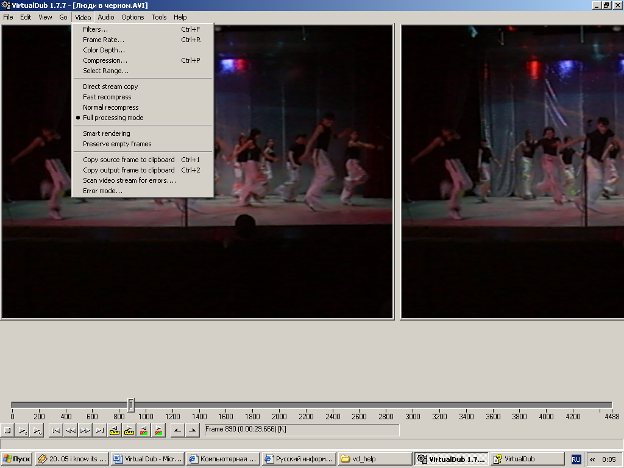The image size is (624, 468).
Task: Set the selection end mark-out icon
Action: tap(192, 430)
